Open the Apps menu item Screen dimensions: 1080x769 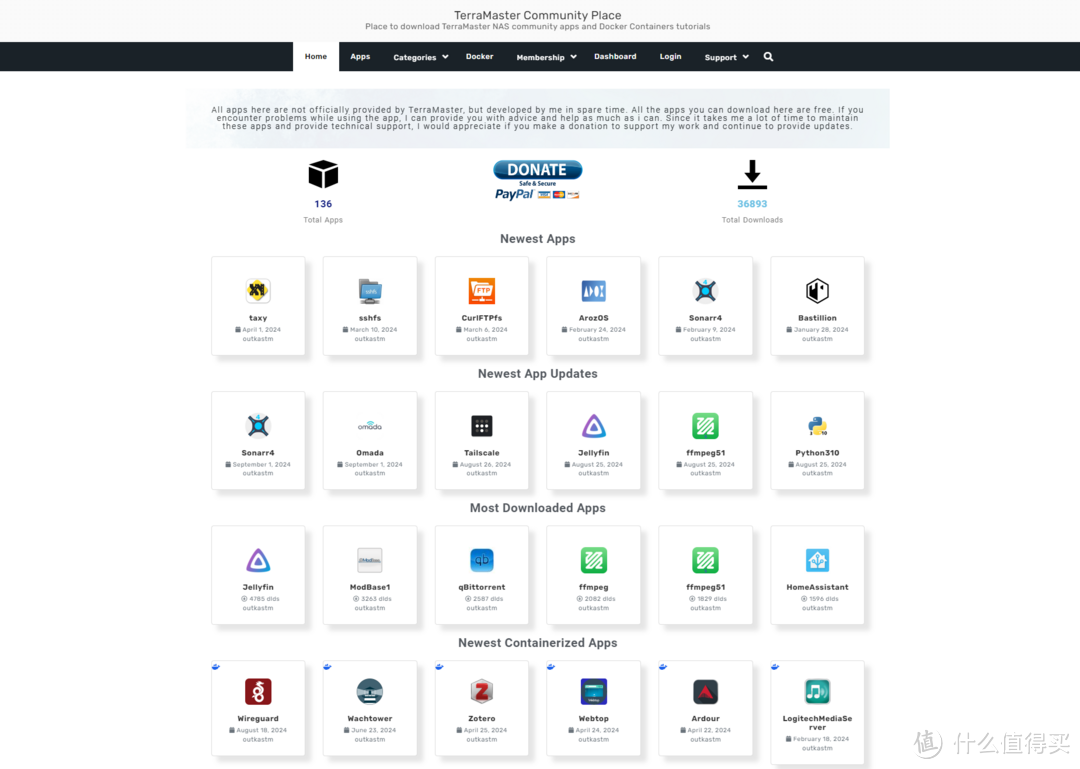point(360,57)
